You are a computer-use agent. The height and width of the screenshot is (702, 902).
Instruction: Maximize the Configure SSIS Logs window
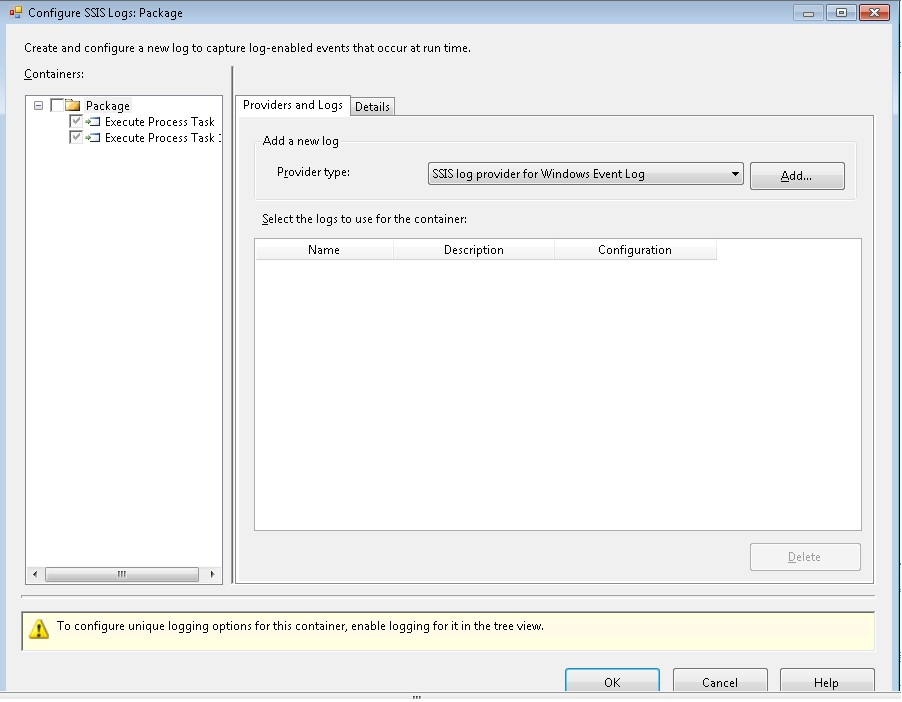coord(841,13)
